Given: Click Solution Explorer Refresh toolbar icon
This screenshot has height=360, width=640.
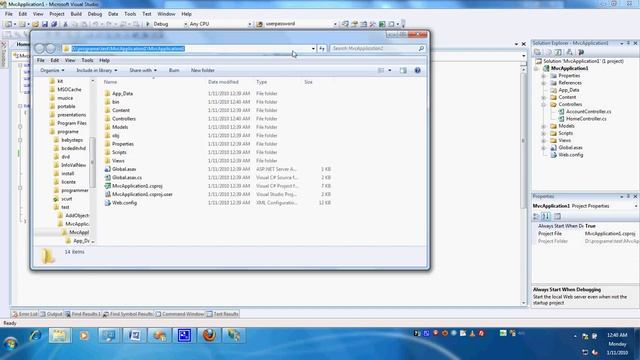Looking at the screenshot, I should [x=558, y=52].
